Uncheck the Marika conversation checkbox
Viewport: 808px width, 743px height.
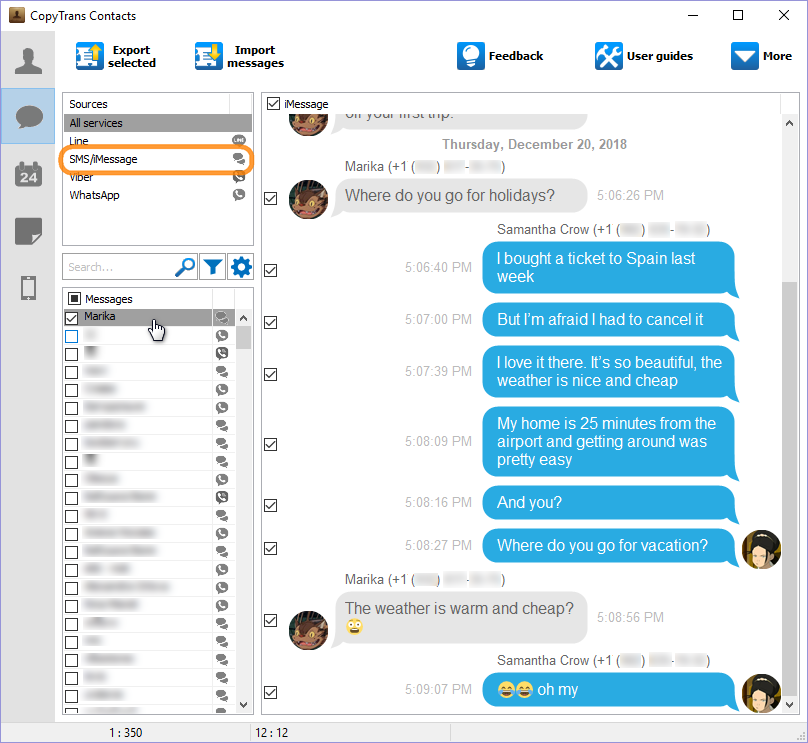click(x=72, y=318)
